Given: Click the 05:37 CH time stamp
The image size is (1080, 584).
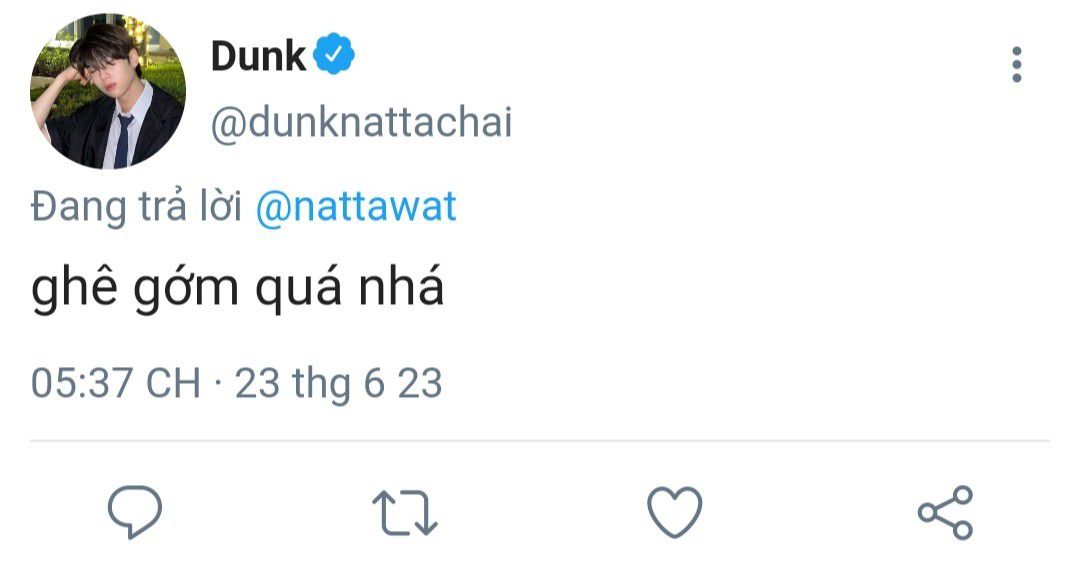Looking at the screenshot, I should tap(116, 384).
